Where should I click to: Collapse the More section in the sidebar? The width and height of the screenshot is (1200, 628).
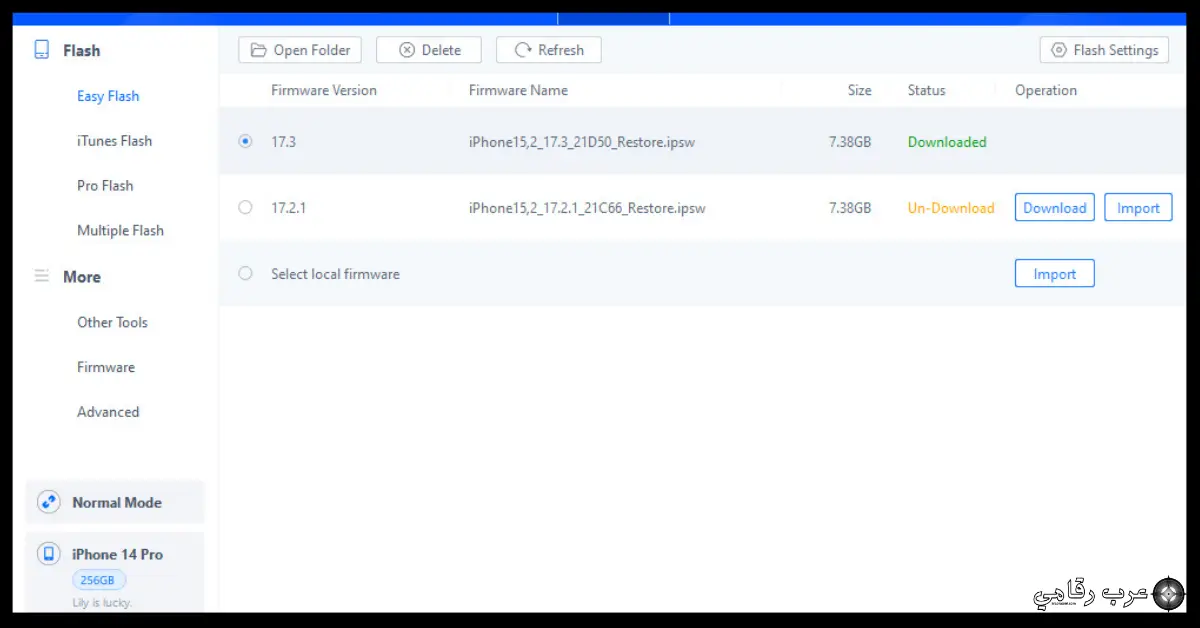point(82,276)
